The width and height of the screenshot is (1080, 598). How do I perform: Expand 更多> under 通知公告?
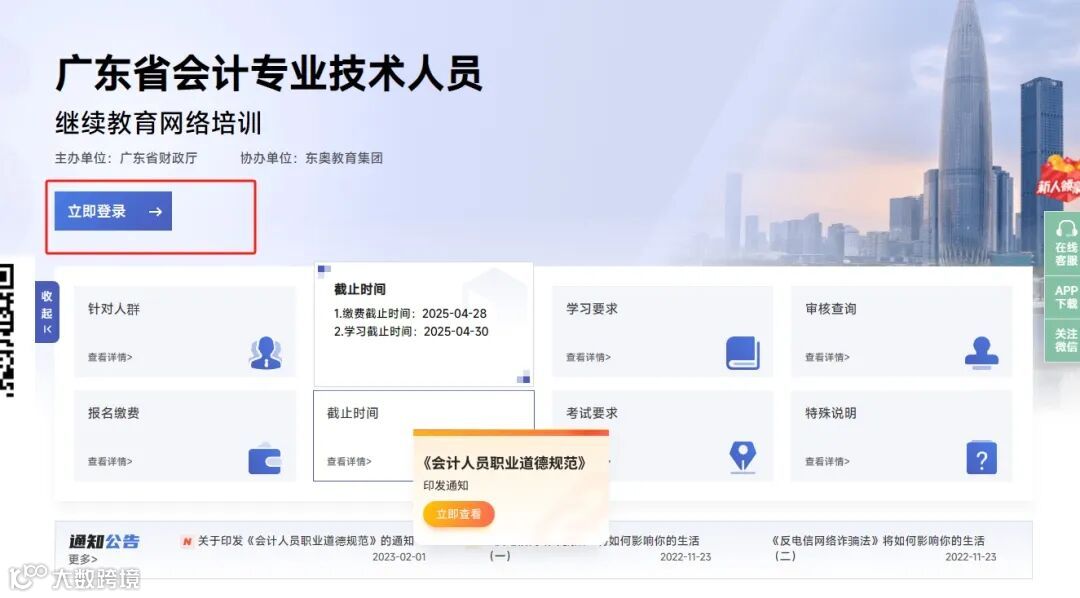click(x=83, y=559)
